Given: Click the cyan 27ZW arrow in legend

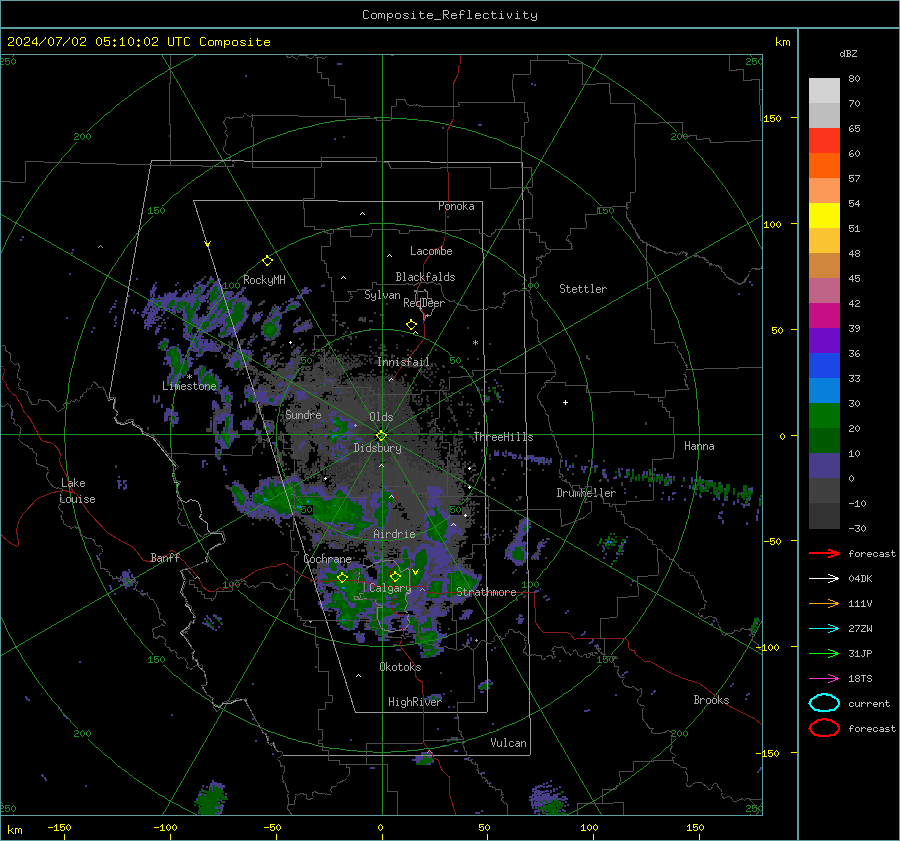Looking at the screenshot, I should (x=824, y=629).
